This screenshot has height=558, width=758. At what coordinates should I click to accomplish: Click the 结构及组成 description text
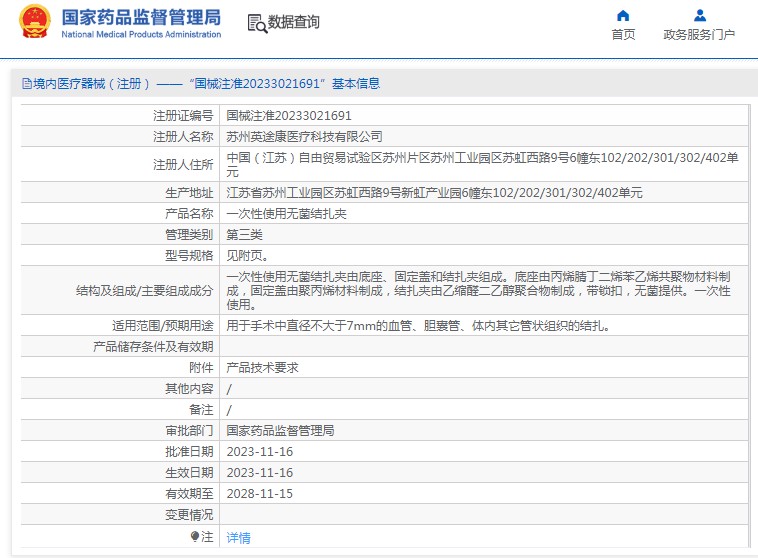pyautogui.click(x=478, y=290)
